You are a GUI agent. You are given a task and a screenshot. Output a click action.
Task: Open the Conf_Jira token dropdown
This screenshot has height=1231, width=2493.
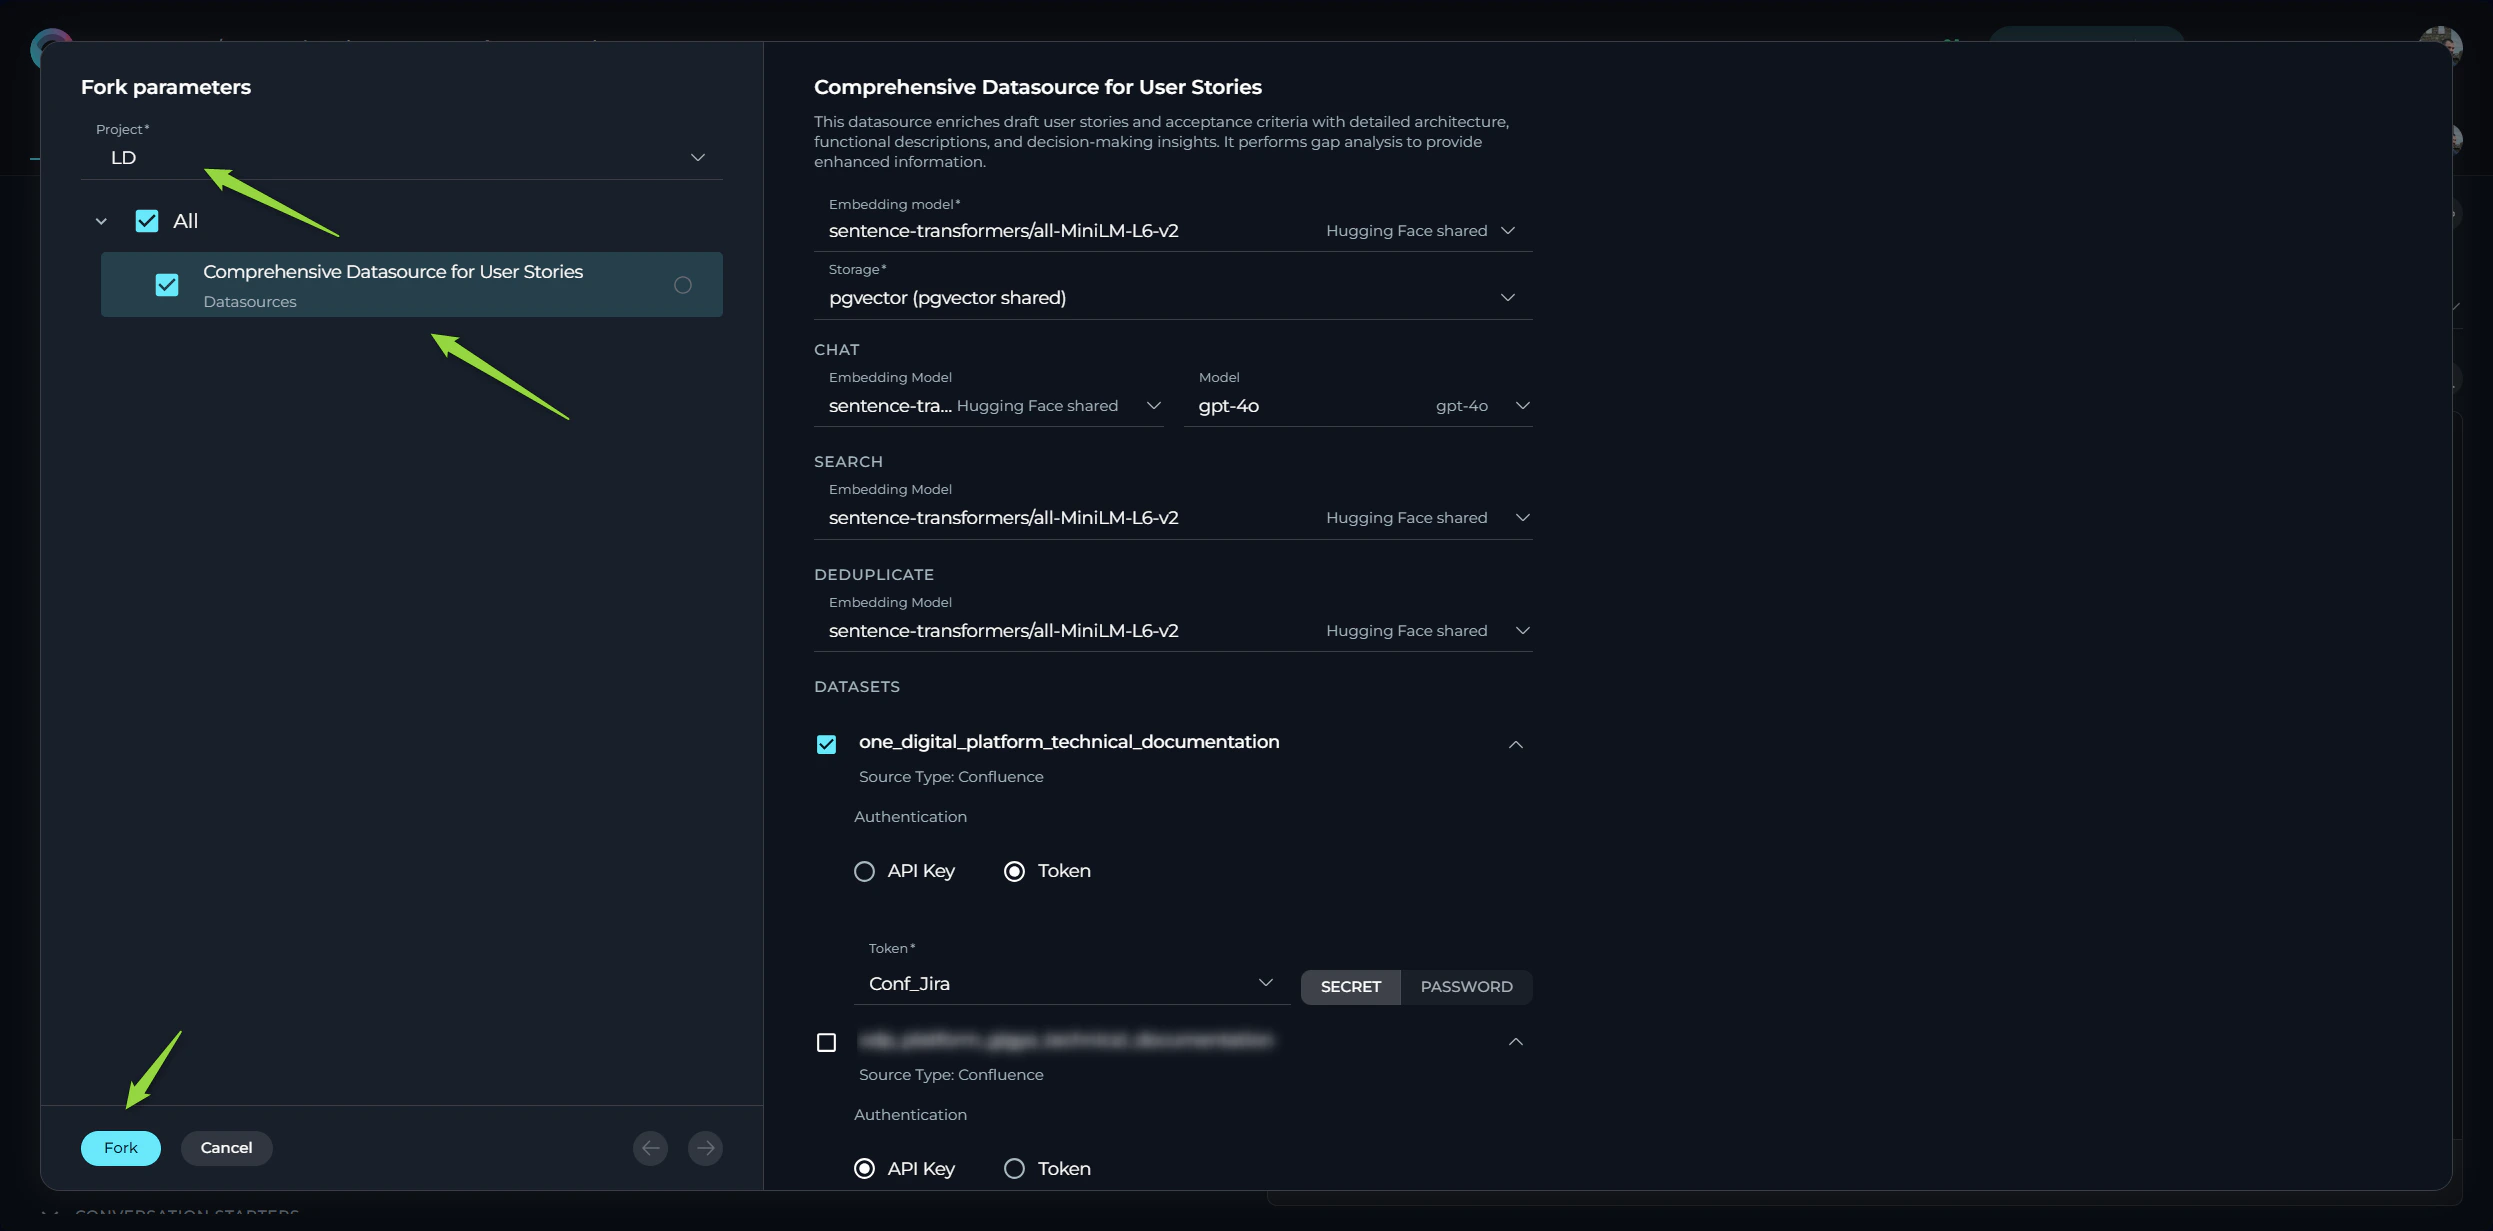1263,982
